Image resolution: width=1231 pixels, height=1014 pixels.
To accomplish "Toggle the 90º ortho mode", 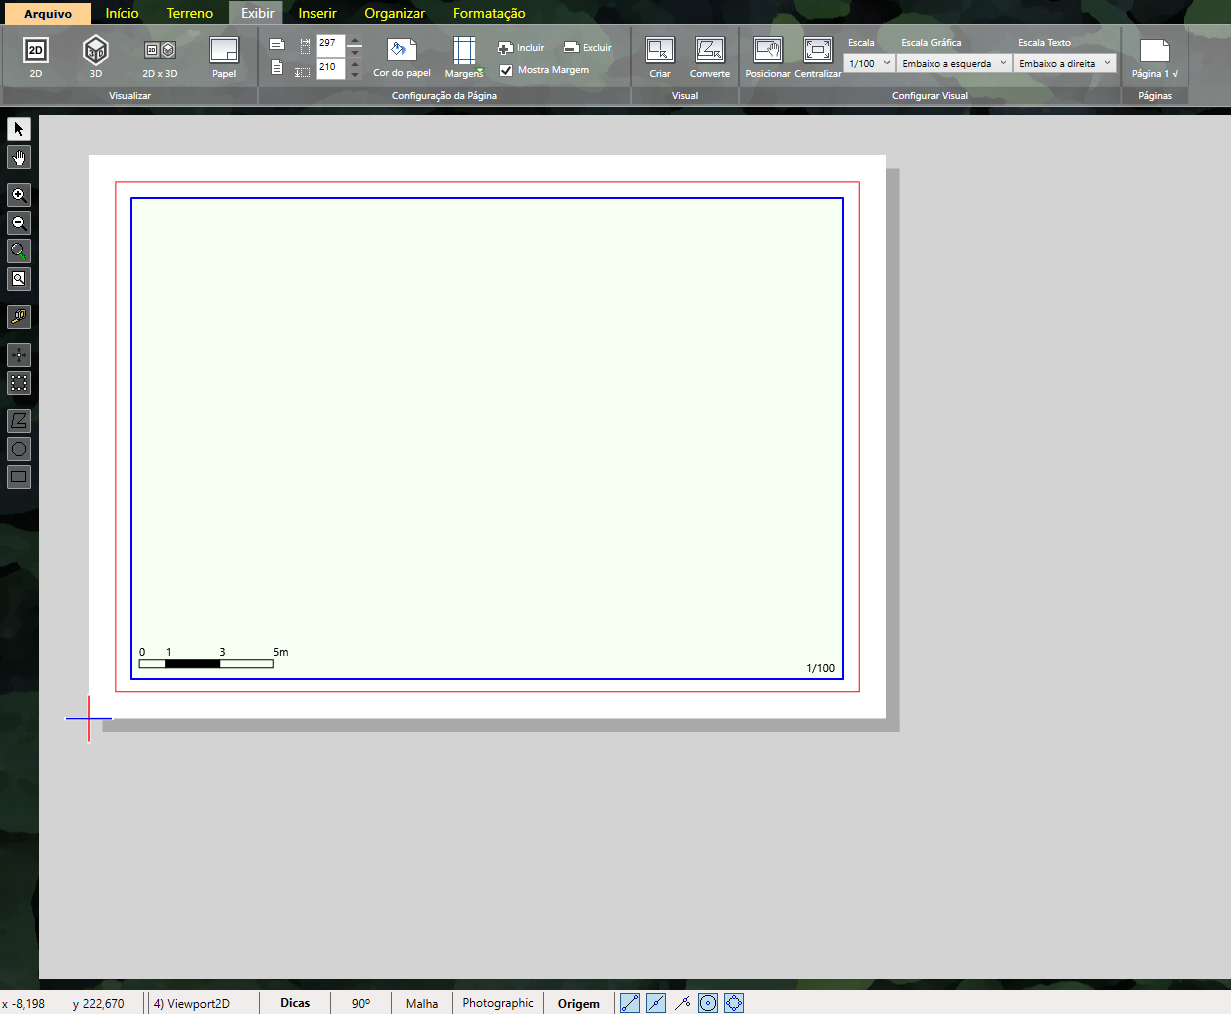I will coord(361,1003).
